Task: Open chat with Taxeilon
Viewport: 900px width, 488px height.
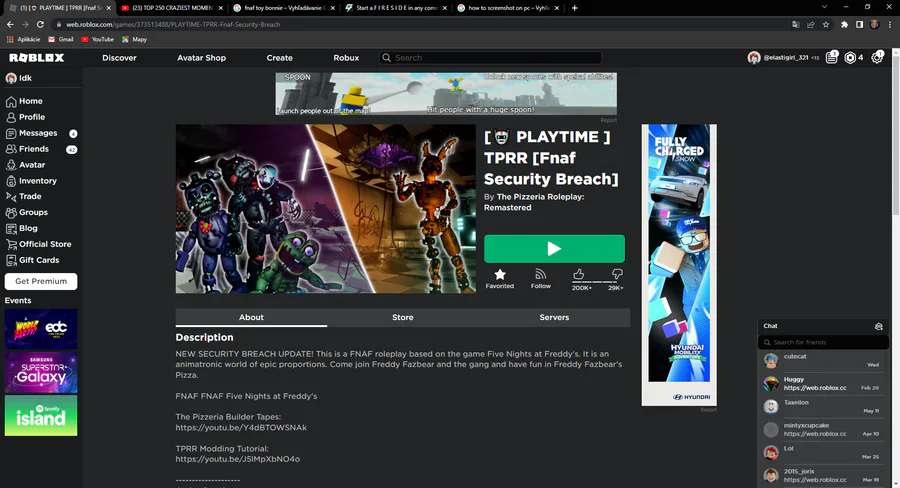Action: [x=823, y=406]
